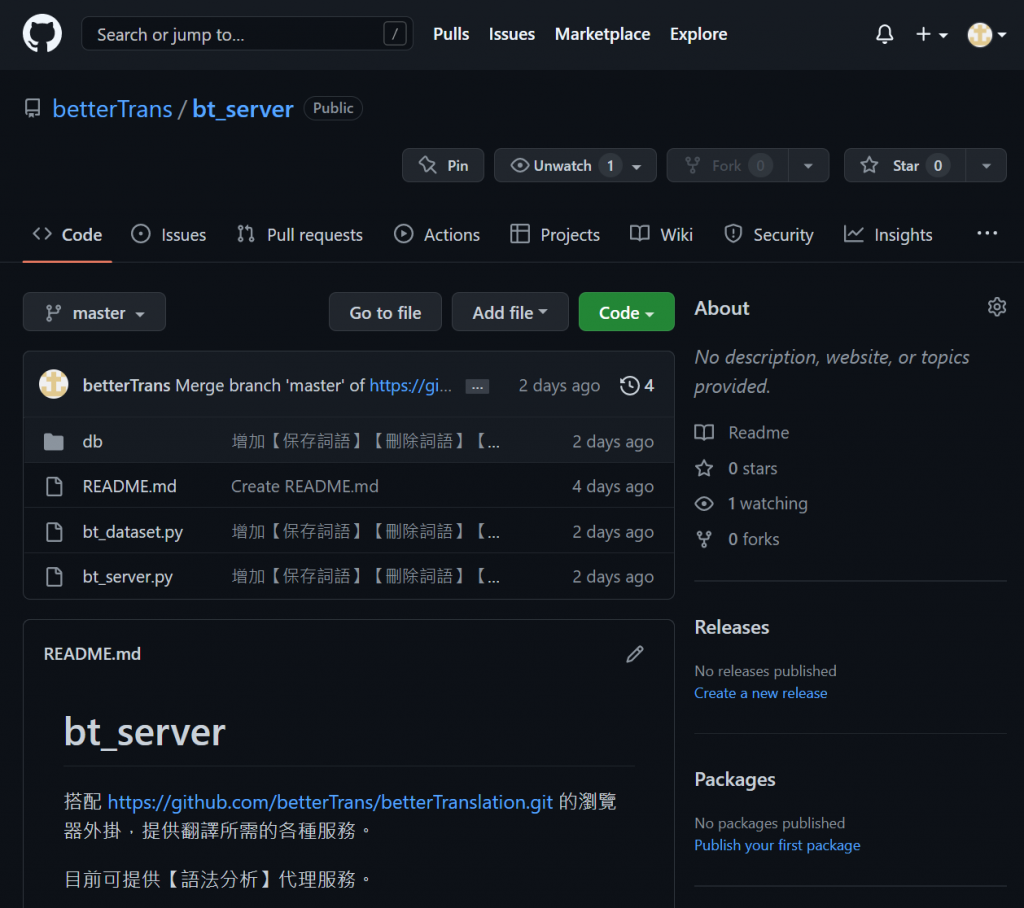
Task: Open the green Code clone dropdown
Action: 626,312
